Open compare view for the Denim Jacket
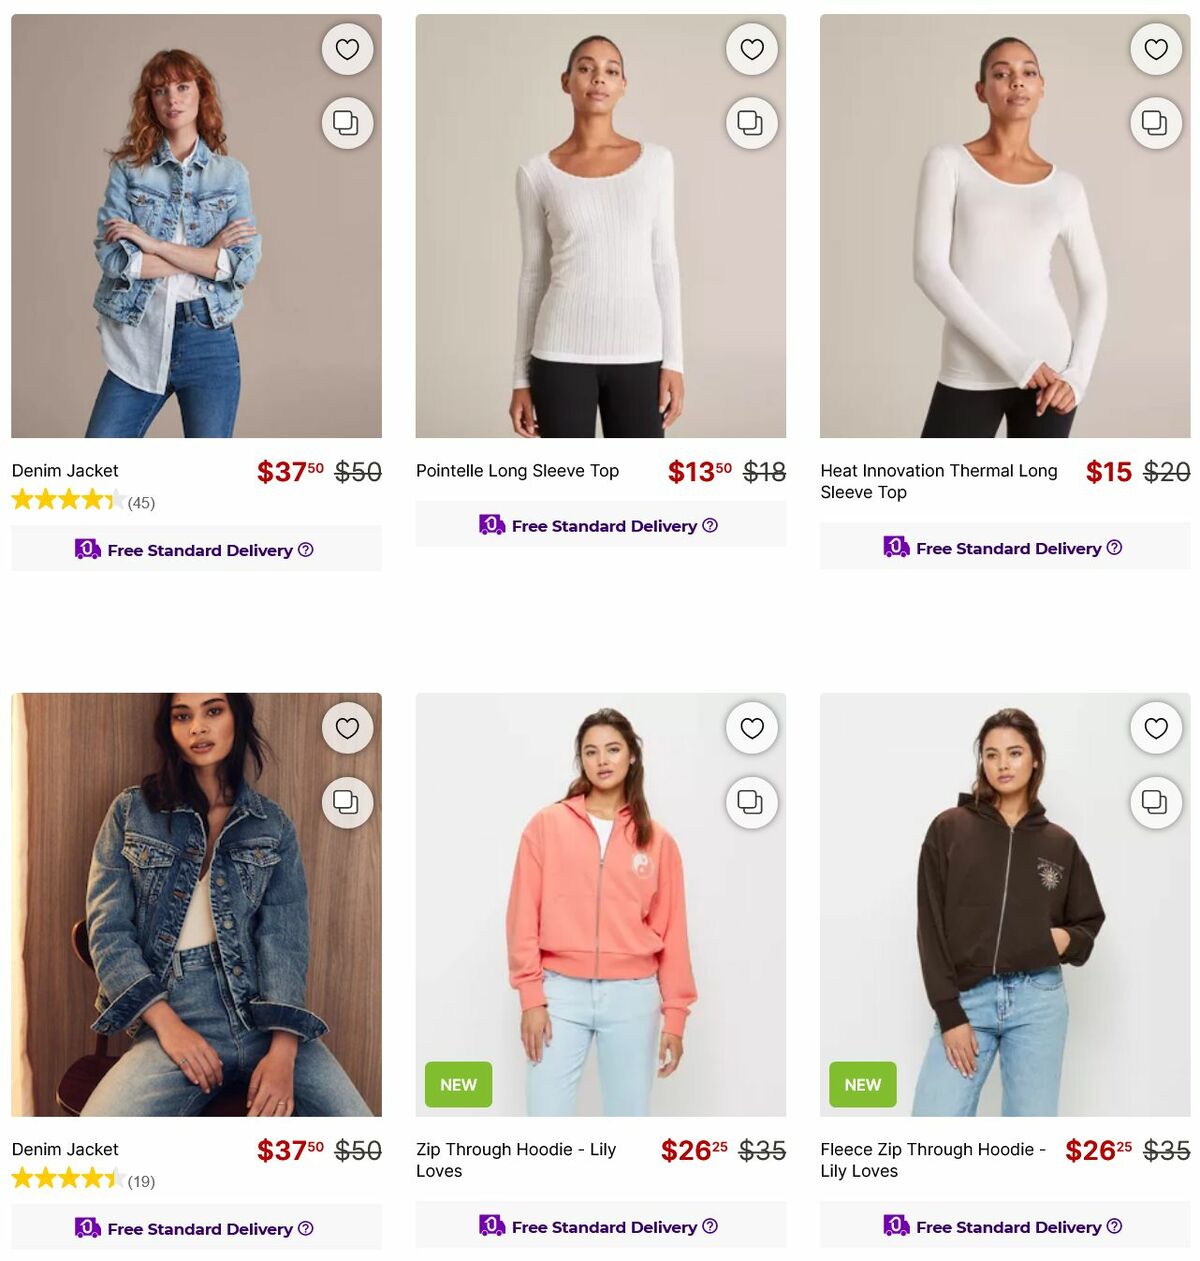 click(347, 123)
